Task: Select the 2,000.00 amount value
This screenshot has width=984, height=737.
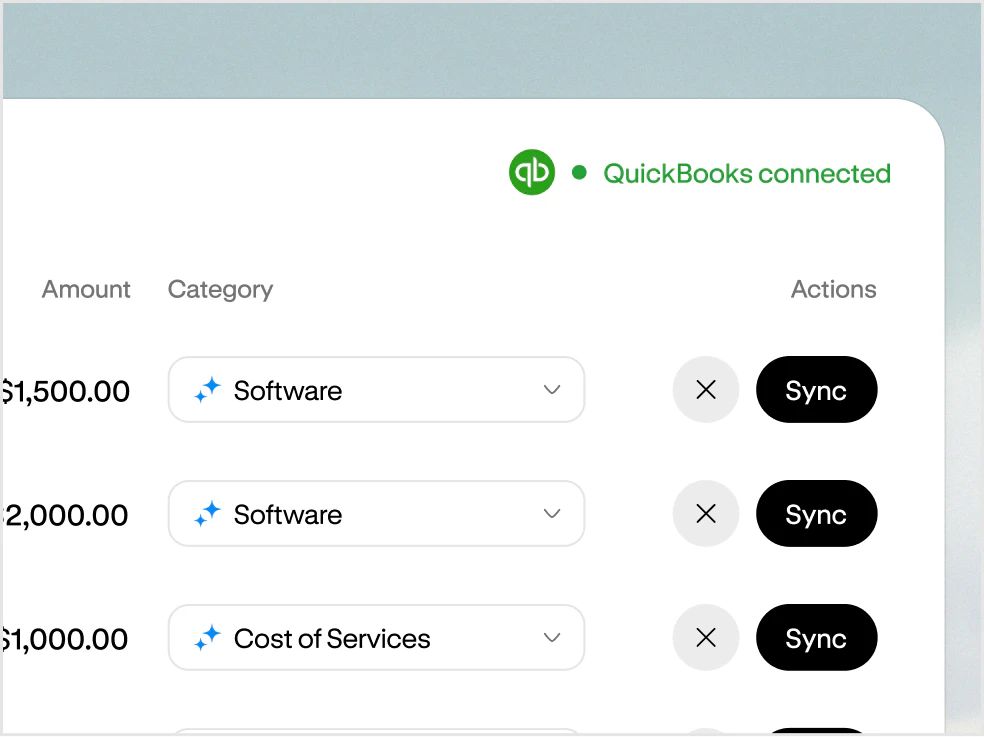Action: [65, 515]
